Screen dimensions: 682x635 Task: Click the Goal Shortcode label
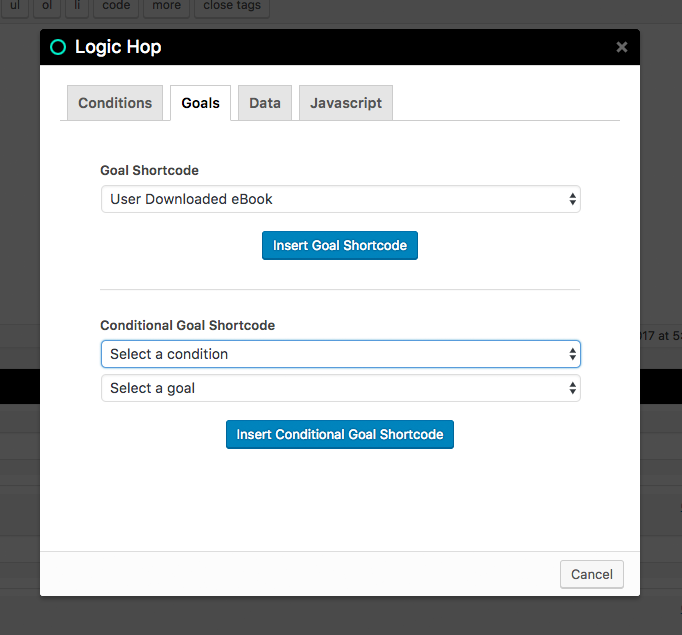[x=149, y=170]
